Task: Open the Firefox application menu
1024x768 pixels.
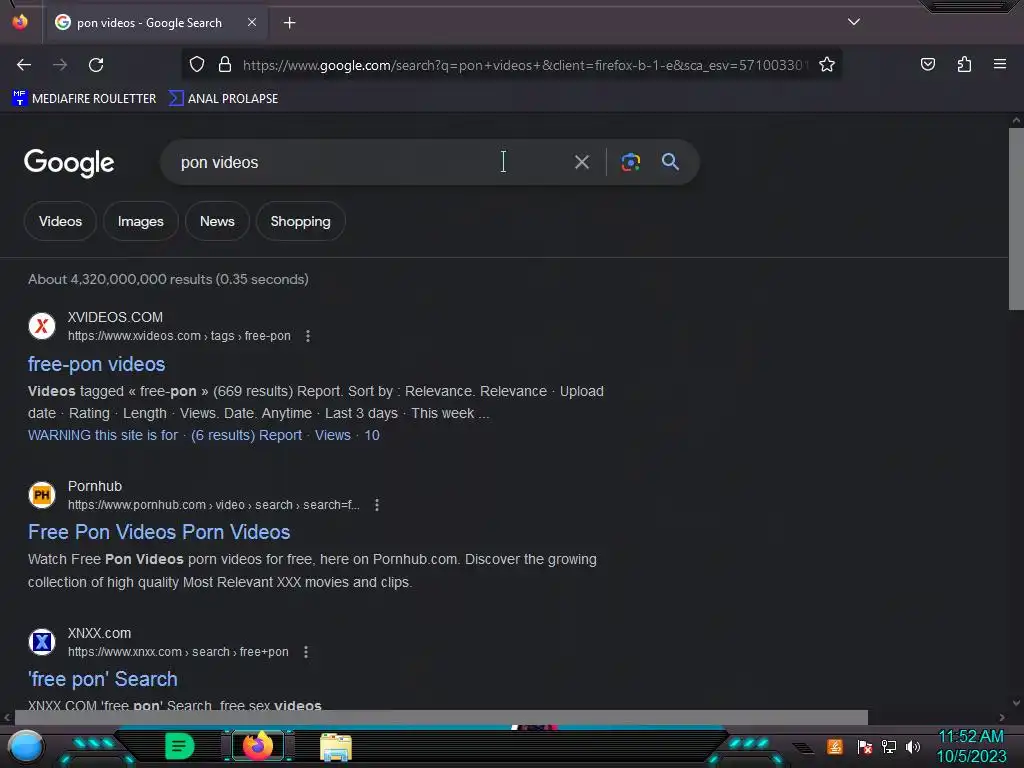Action: click(x=1000, y=64)
